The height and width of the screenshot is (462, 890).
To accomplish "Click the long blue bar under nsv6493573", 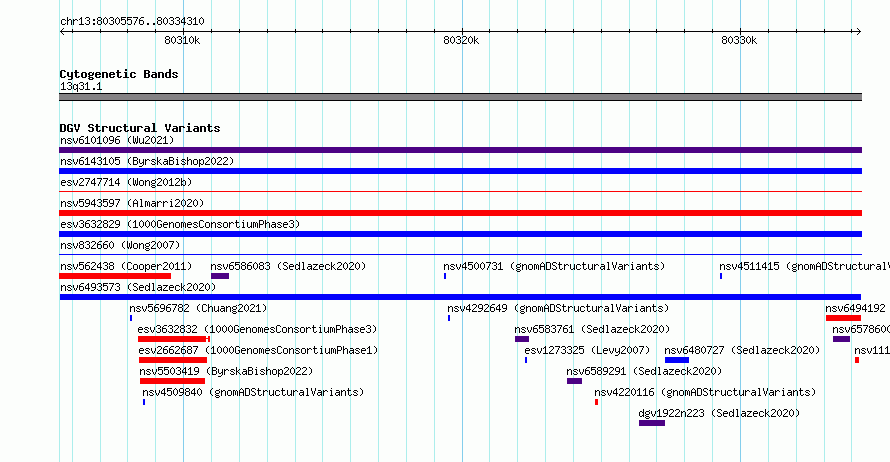I will [x=460, y=297].
